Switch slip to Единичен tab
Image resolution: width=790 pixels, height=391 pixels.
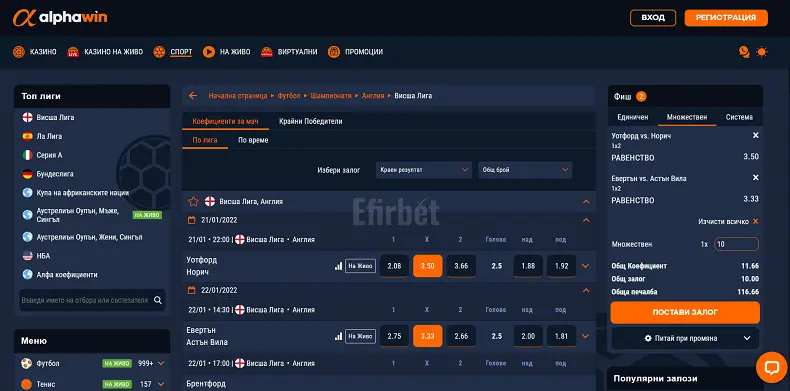tap(632, 117)
